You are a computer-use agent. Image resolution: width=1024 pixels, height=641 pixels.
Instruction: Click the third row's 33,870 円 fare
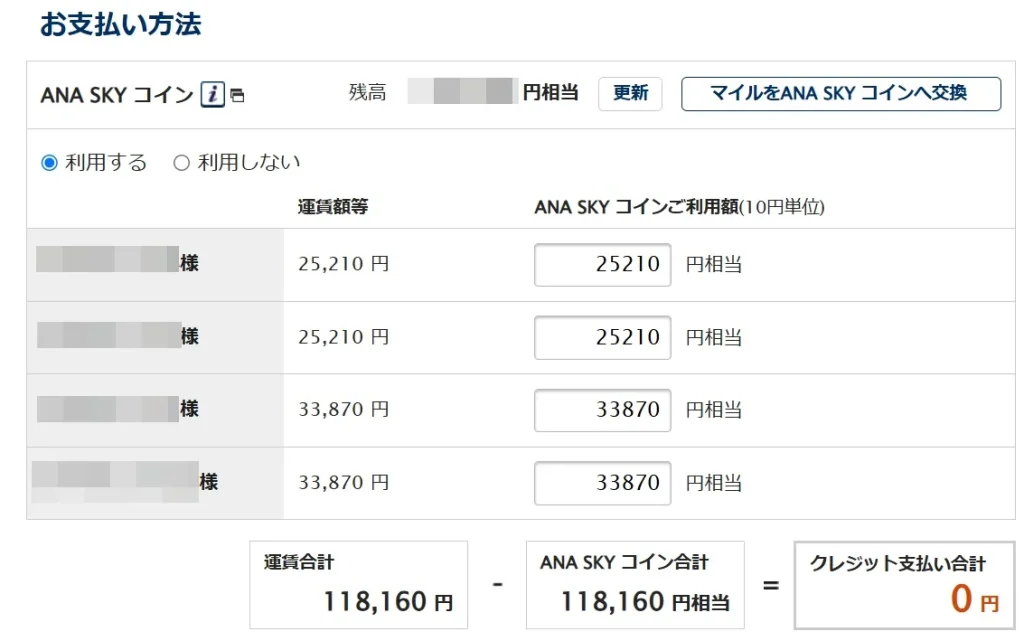(x=344, y=409)
